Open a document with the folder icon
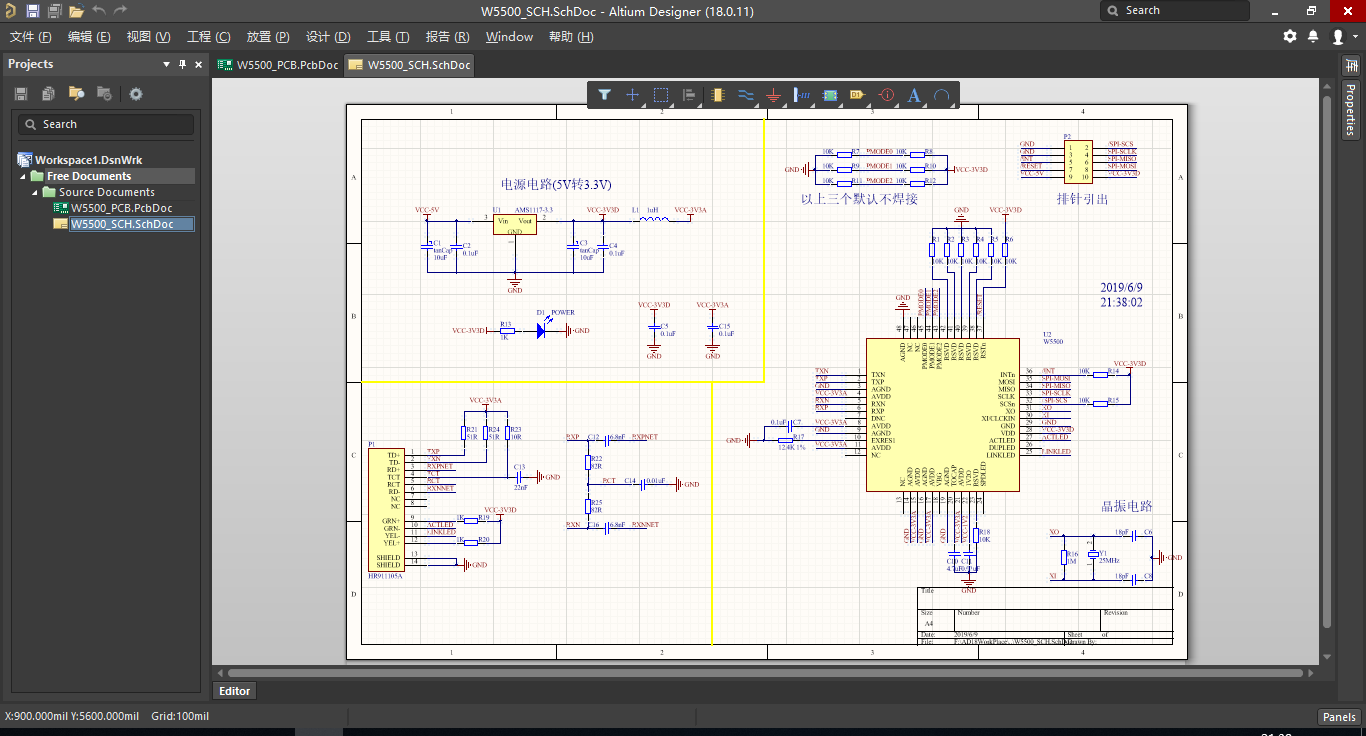Viewport: 1366px width, 736px height. coord(76,11)
